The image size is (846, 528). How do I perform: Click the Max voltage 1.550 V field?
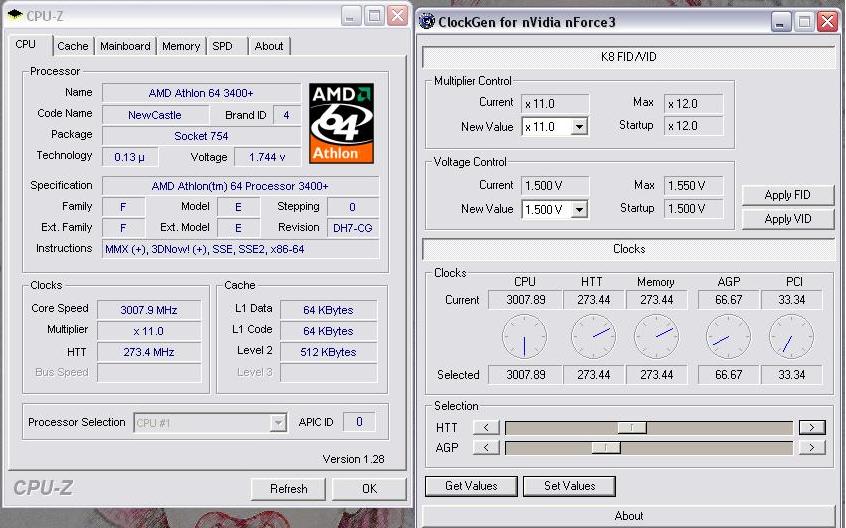tap(693, 186)
